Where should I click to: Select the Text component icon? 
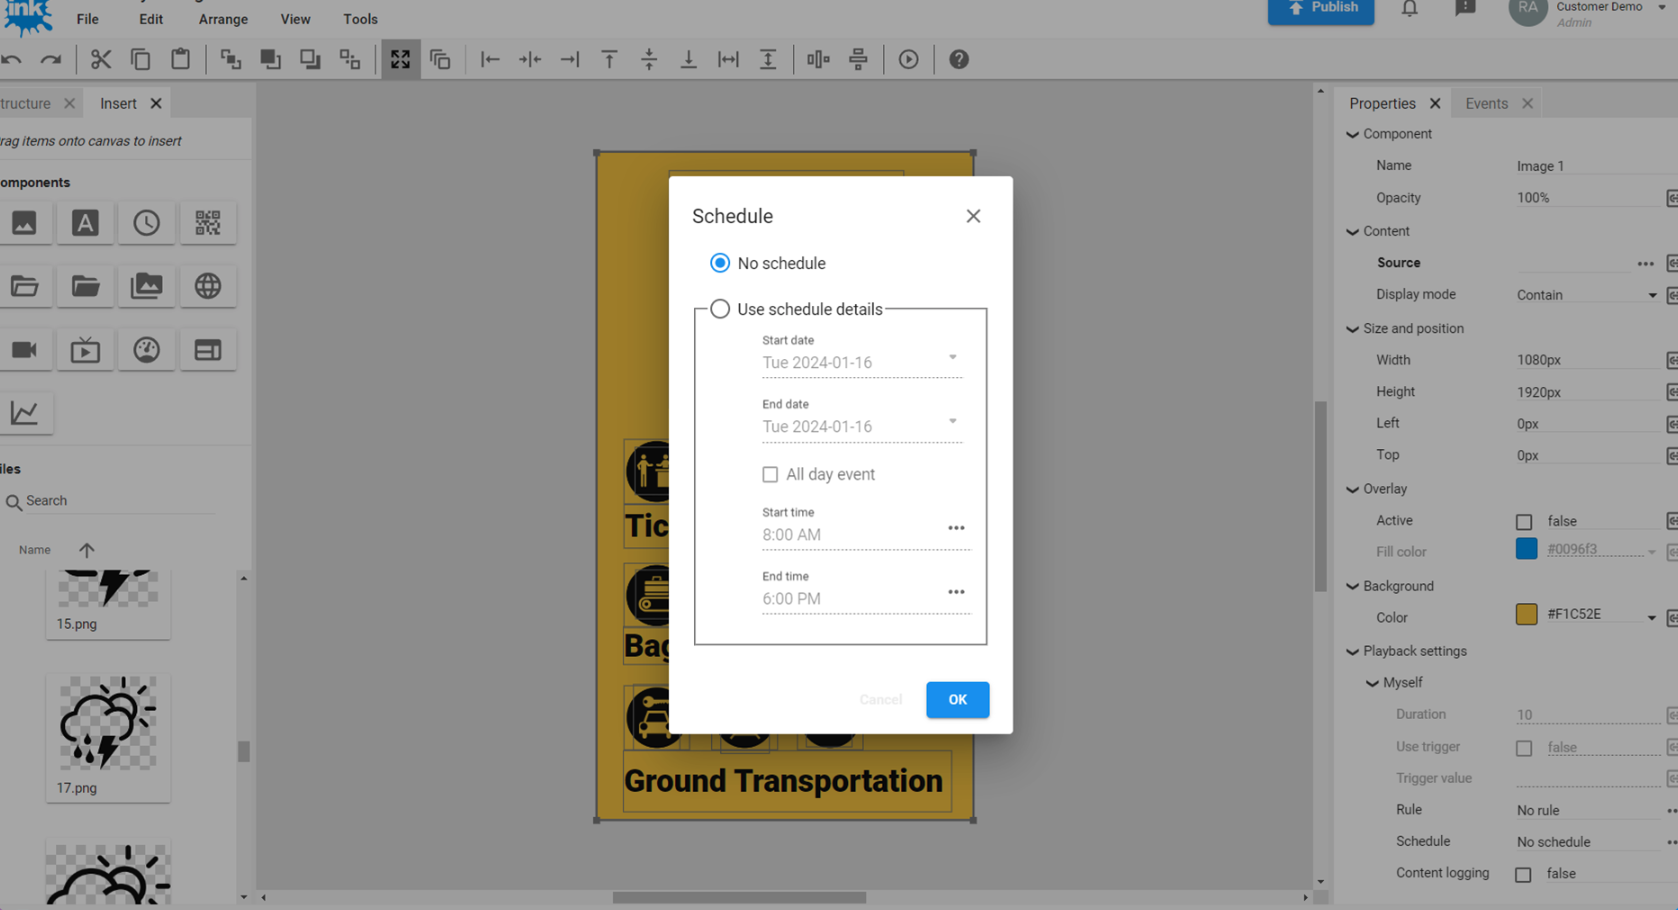[85, 223]
